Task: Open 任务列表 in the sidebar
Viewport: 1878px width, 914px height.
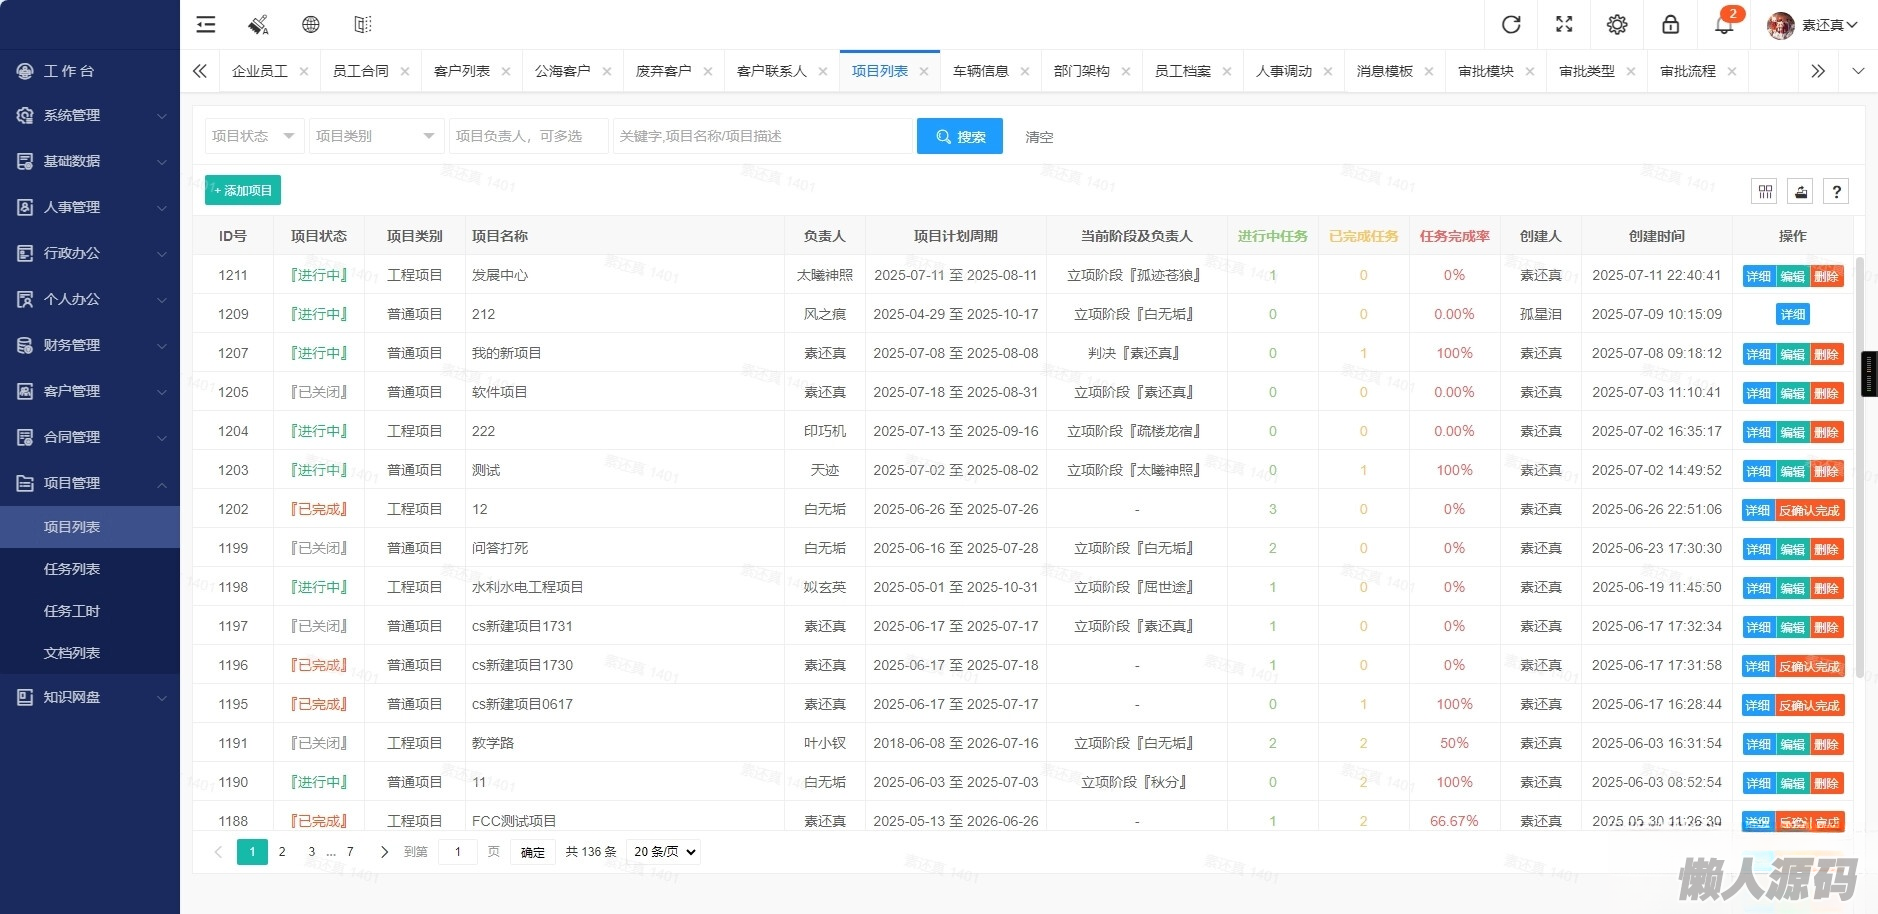Action: coord(72,569)
